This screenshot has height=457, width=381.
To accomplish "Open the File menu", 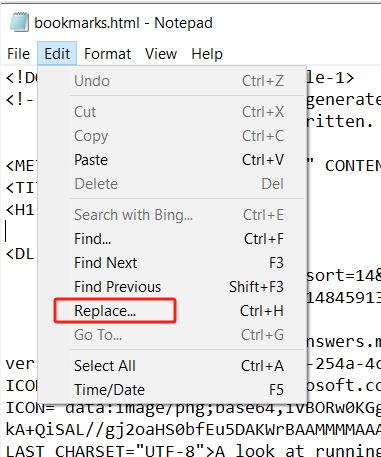I will (x=19, y=54).
